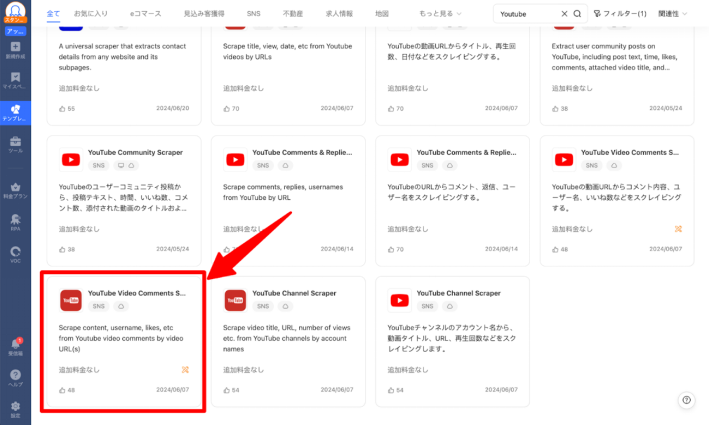Viewport: 709px width, 425px height.
Task: Switch to the 求人情報 tab
Action: [339, 14]
